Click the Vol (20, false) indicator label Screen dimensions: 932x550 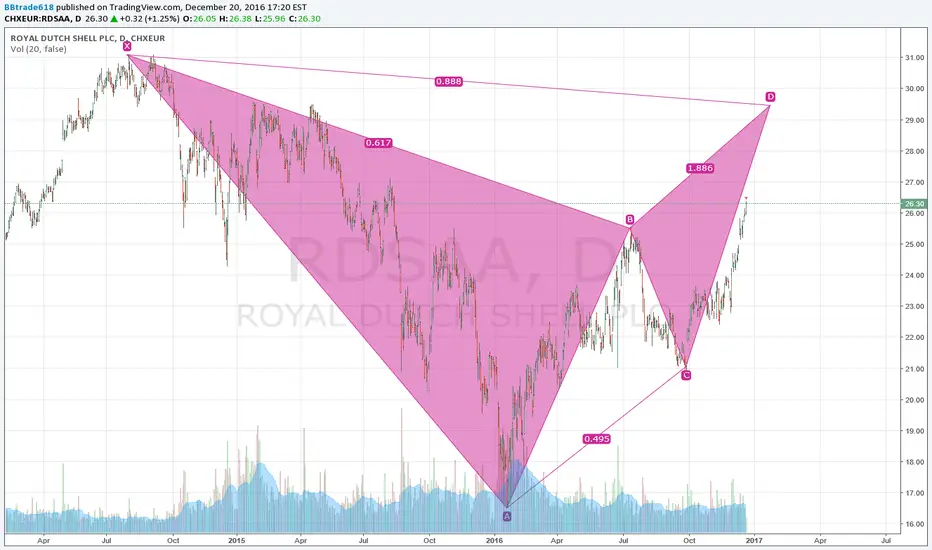click(38, 49)
